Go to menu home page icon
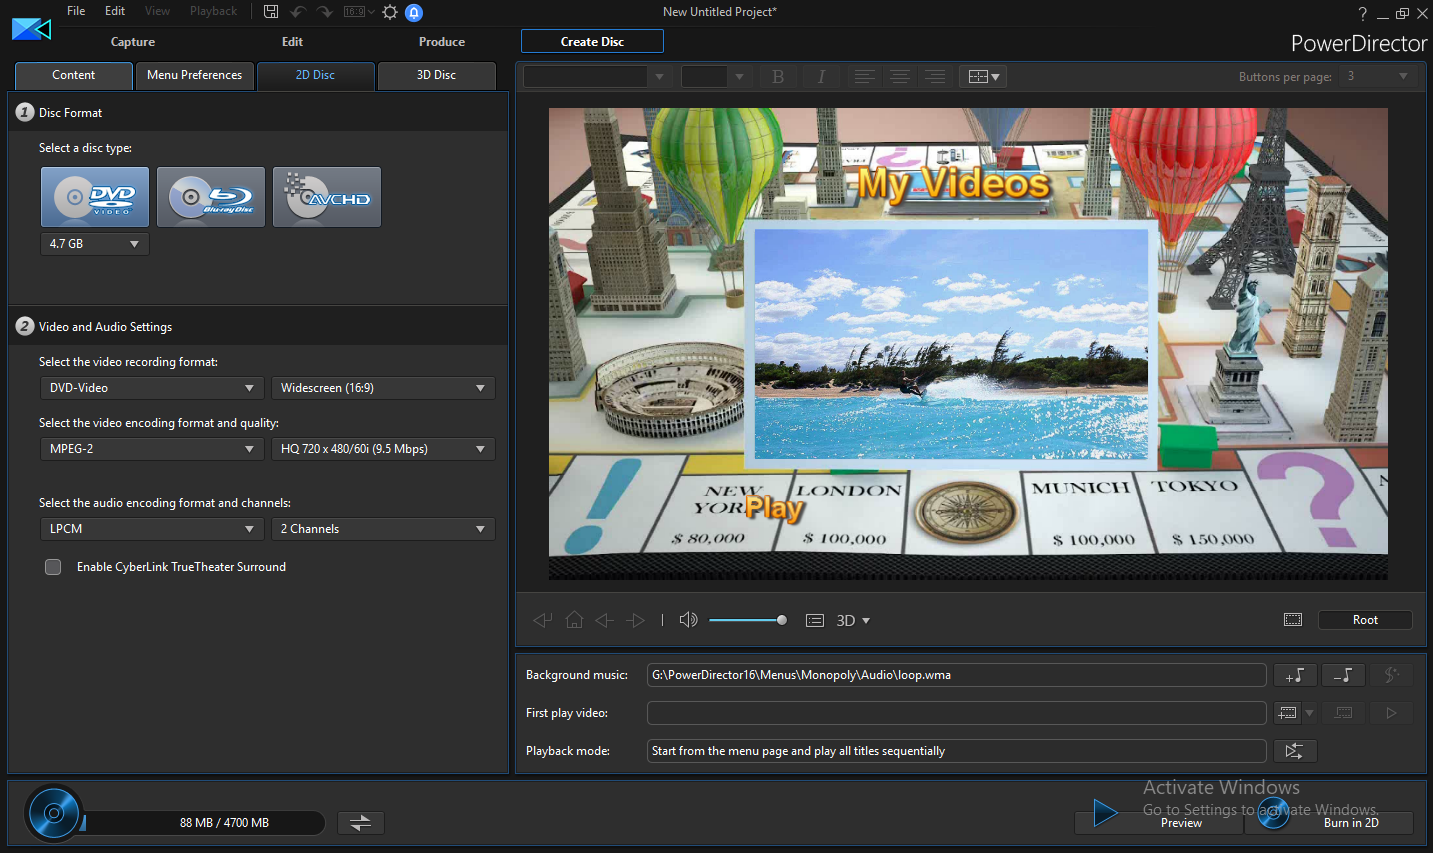Viewport: 1433px width, 853px height. (574, 620)
